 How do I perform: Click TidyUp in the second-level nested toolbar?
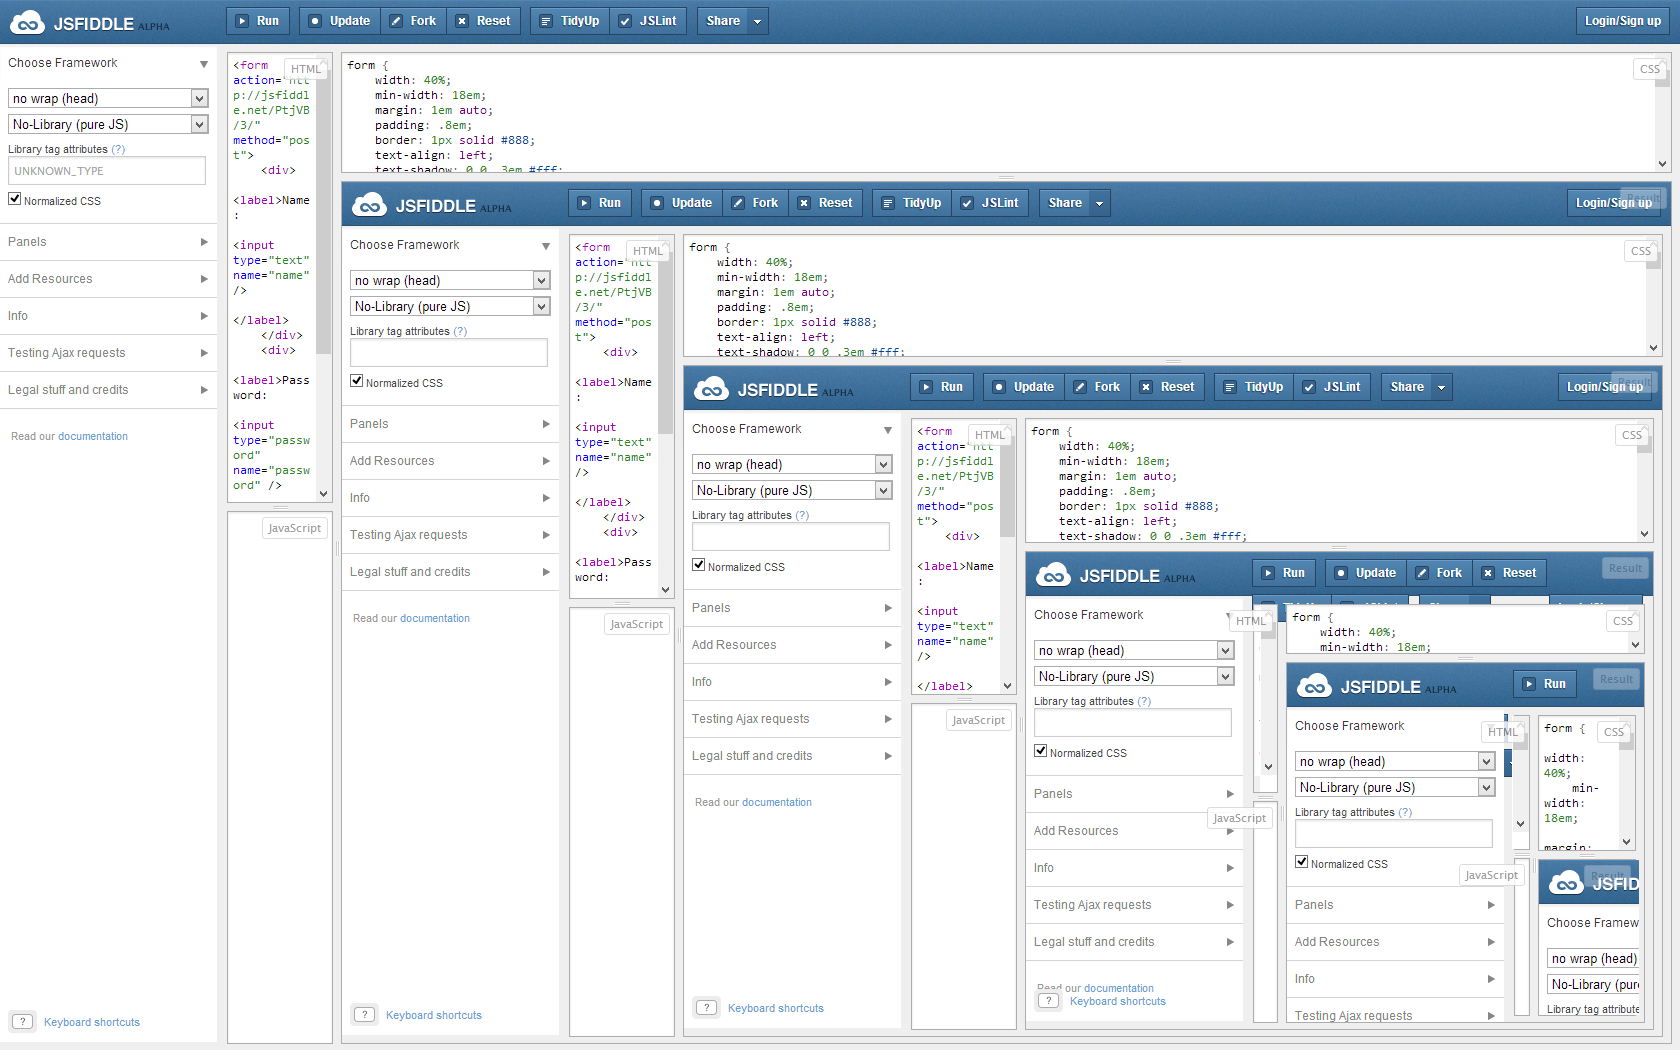tap(912, 203)
